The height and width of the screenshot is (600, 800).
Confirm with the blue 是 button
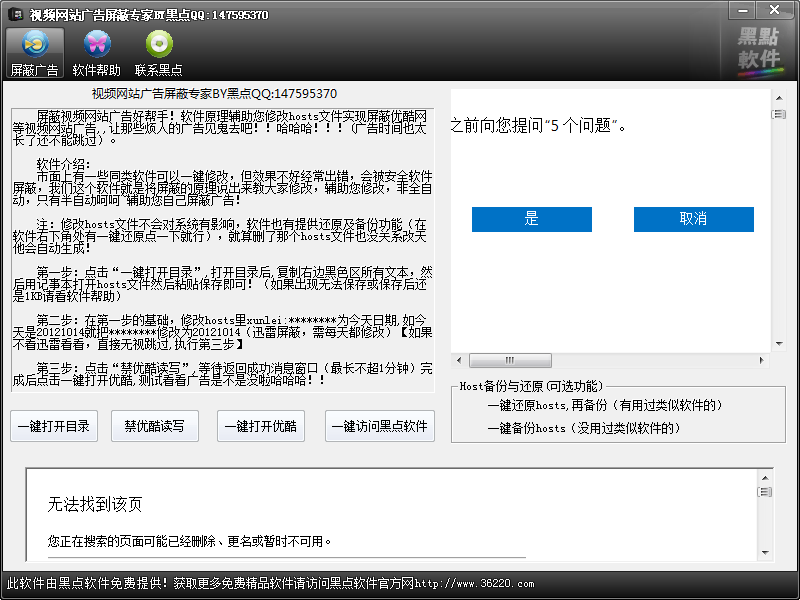click(532, 219)
